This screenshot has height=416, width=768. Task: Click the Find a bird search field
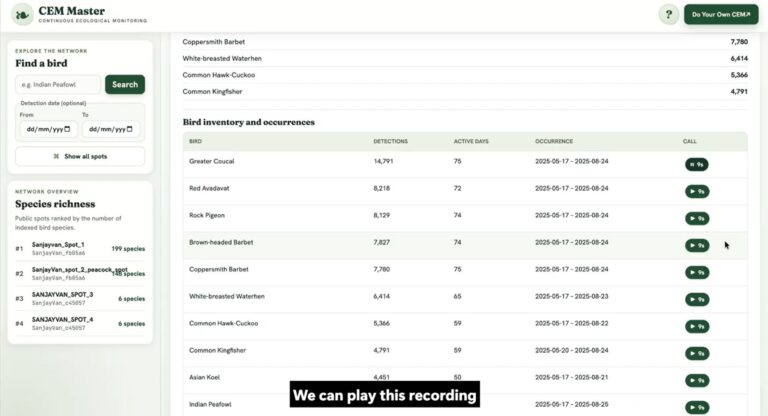click(58, 84)
